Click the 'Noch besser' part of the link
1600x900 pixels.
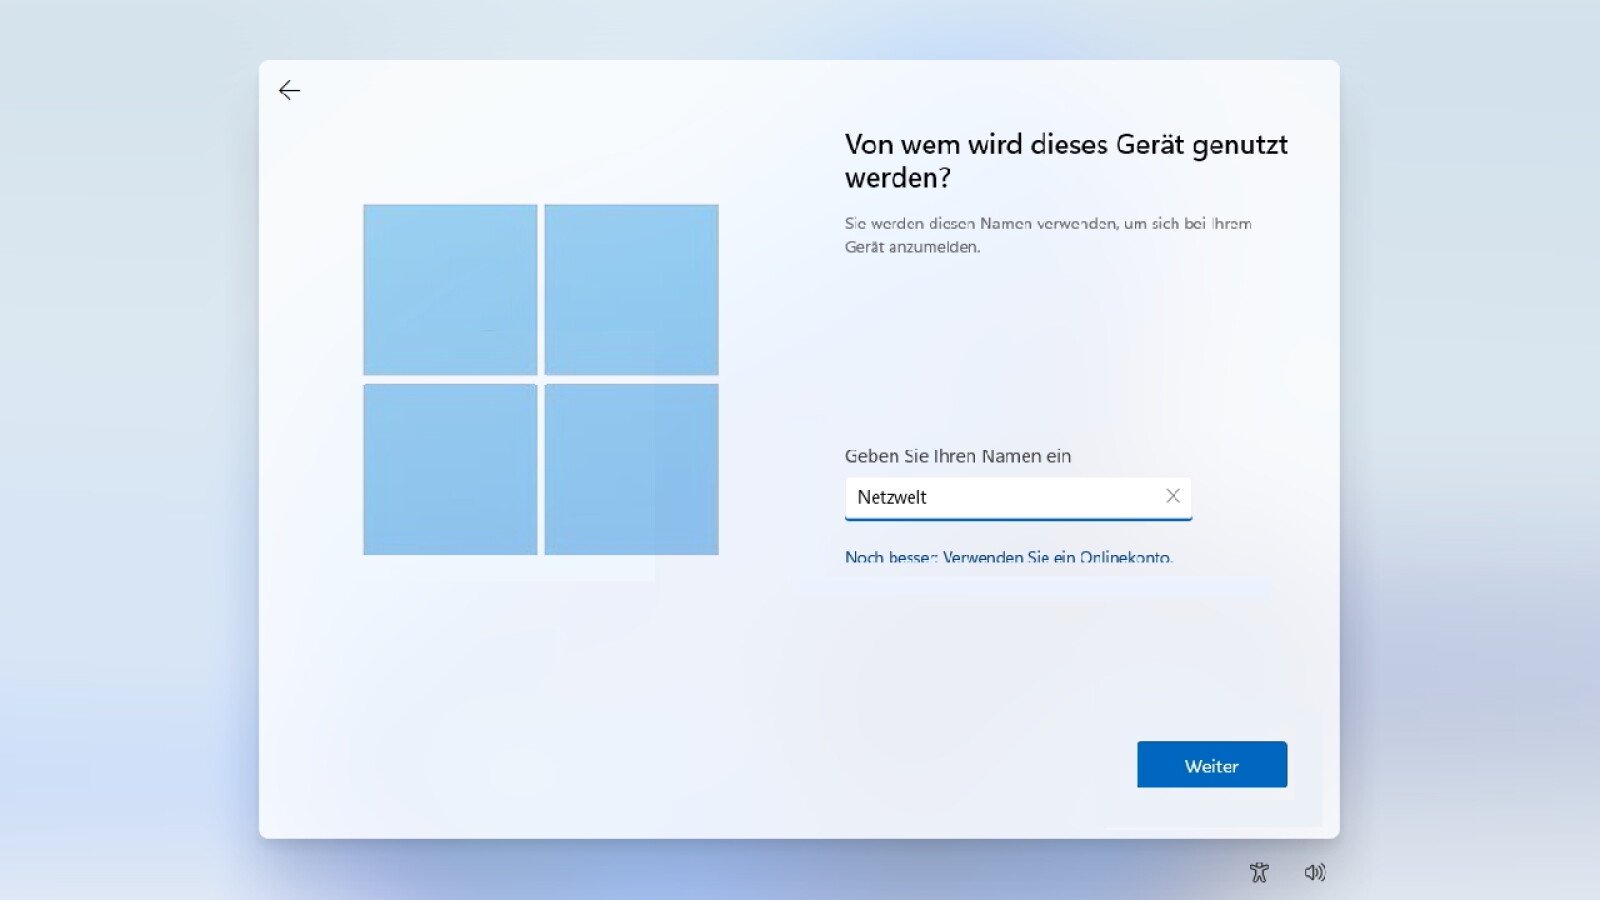click(x=888, y=557)
